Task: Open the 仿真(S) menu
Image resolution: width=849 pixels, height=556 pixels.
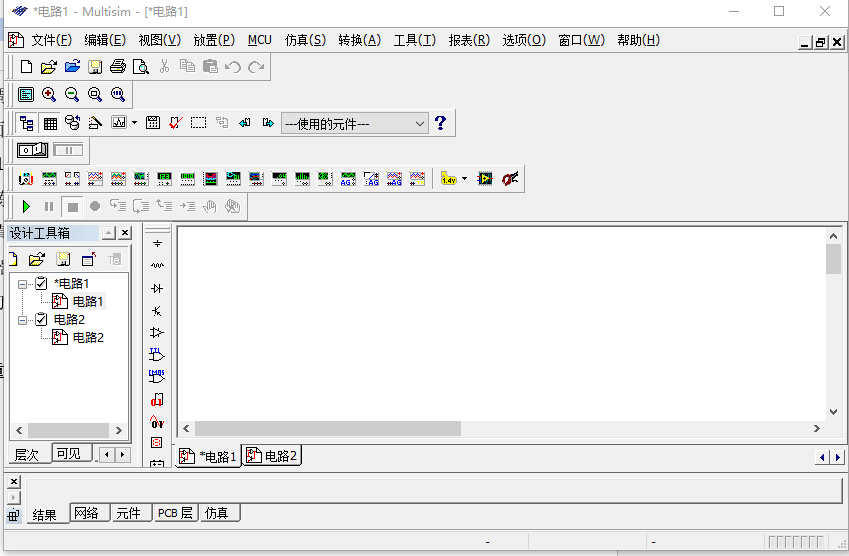Action: pyautogui.click(x=305, y=40)
